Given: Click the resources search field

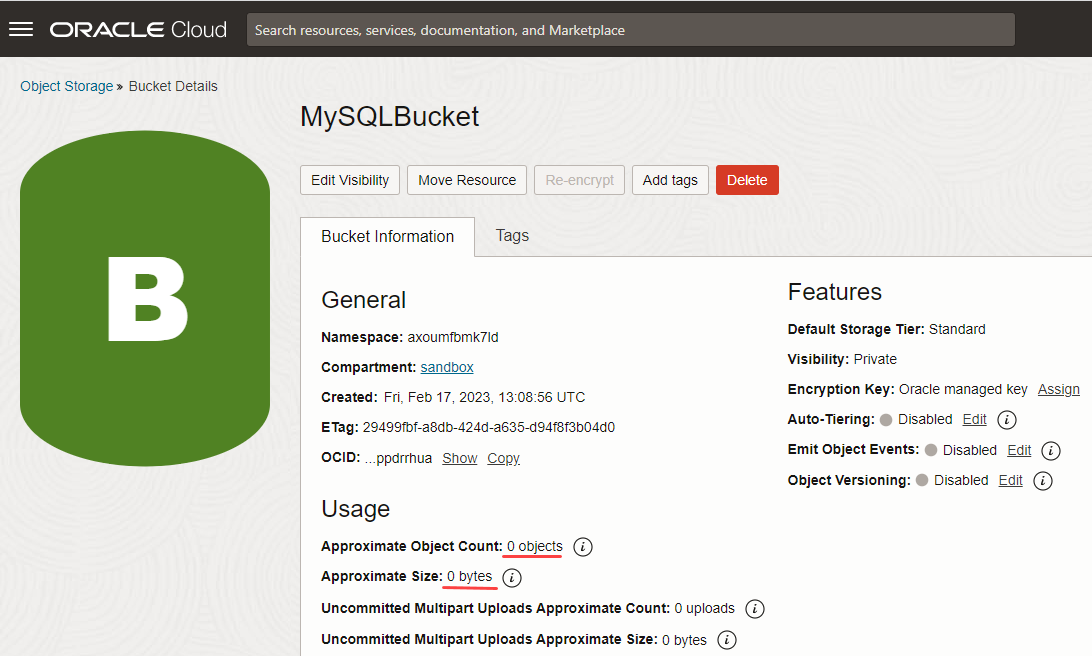Looking at the screenshot, I should coord(630,29).
